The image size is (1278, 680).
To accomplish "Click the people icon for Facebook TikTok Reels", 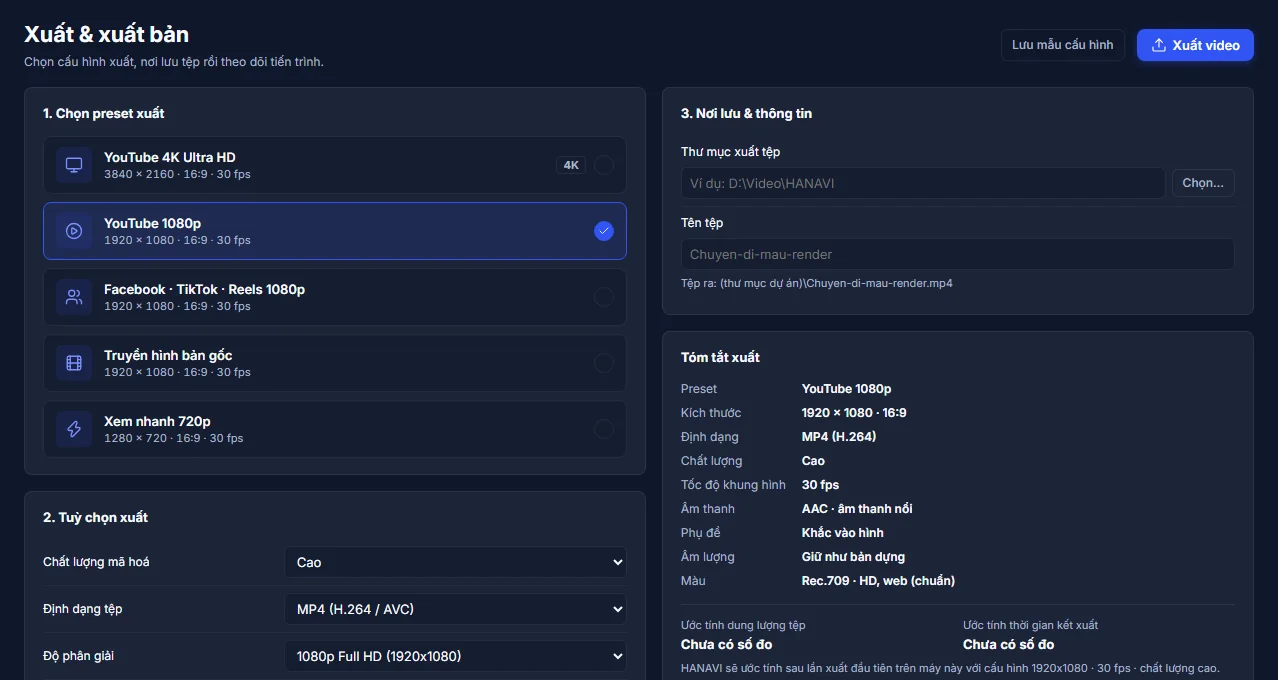I will click(74, 297).
